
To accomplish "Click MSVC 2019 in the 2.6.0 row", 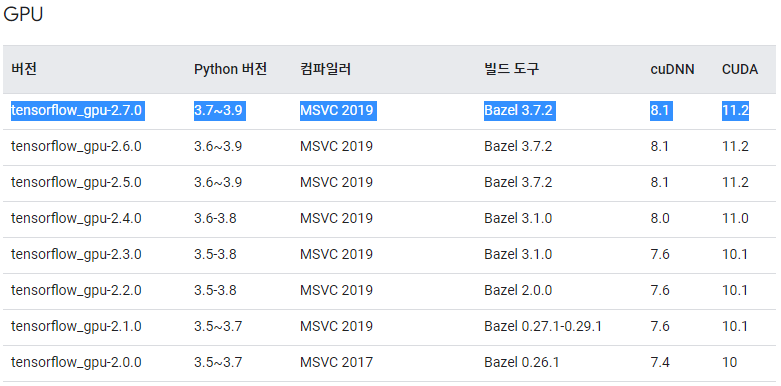I will [x=337, y=147].
